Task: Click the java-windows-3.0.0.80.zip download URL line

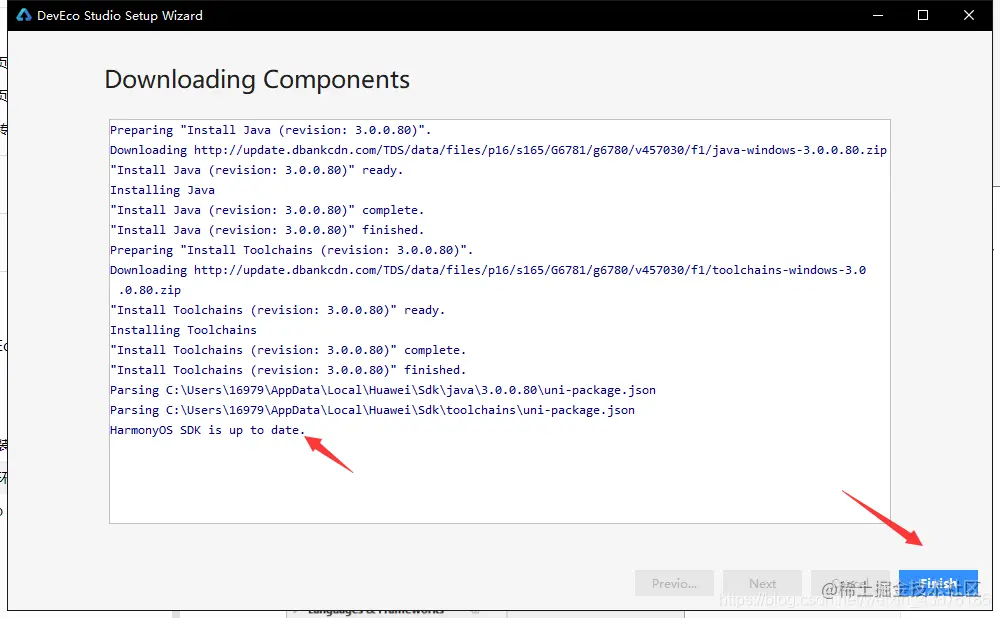Action: pos(498,150)
